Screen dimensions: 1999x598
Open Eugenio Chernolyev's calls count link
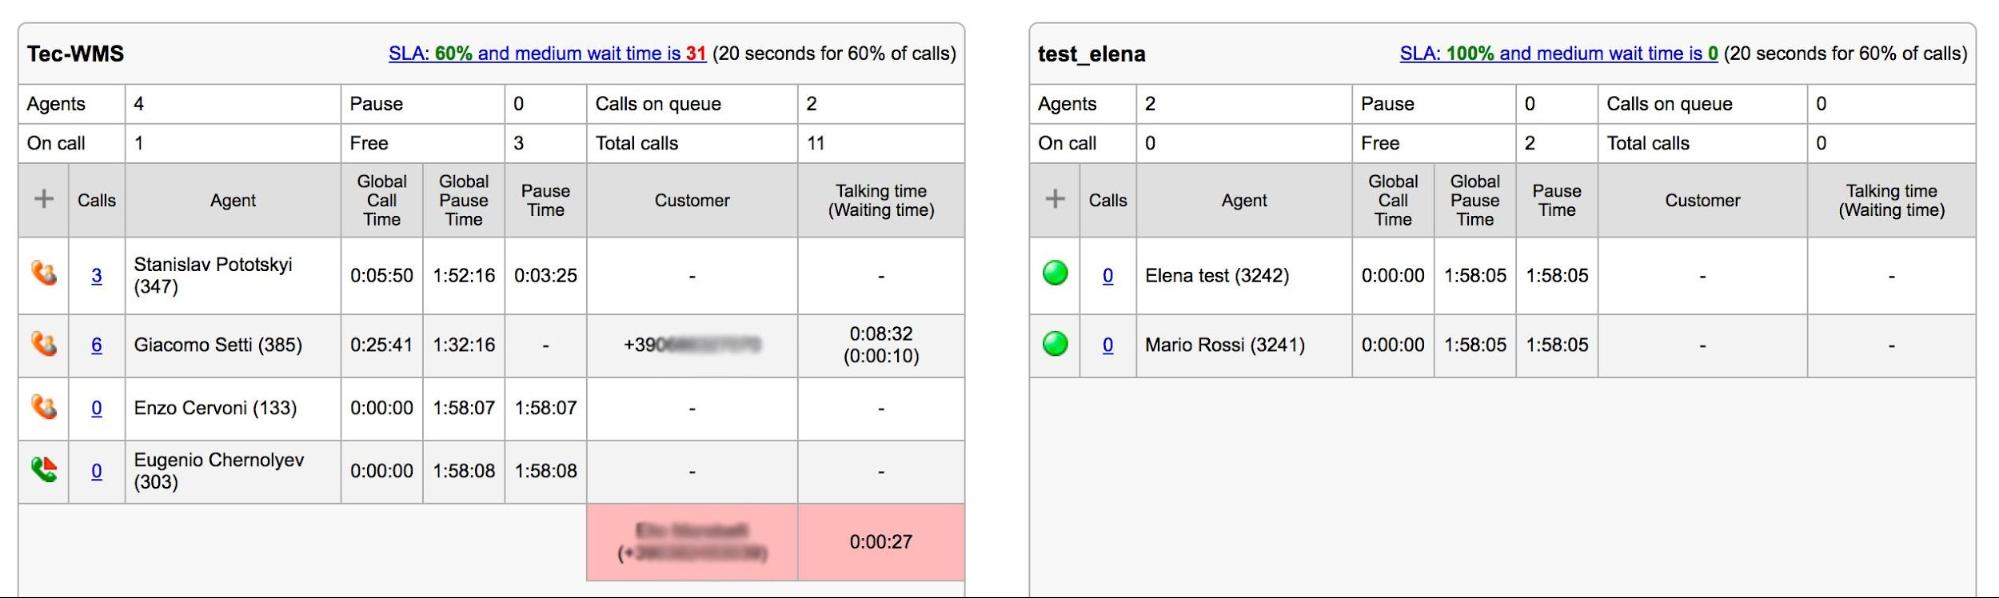point(96,471)
